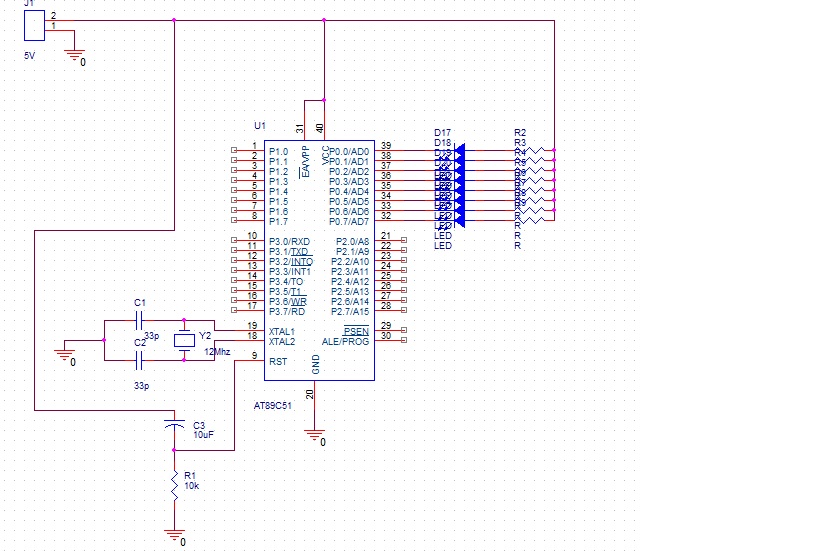Image resolution: width=819 pixels, height=551 pixels.
Task: Select the ground symbol next to J1
Action: coord(75,56)
